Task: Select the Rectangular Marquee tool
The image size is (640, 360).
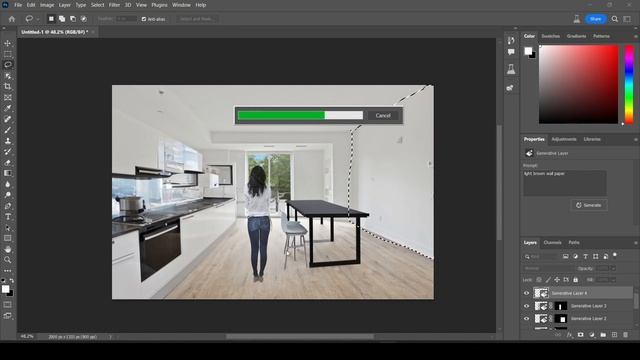Action: pos(7,54)
